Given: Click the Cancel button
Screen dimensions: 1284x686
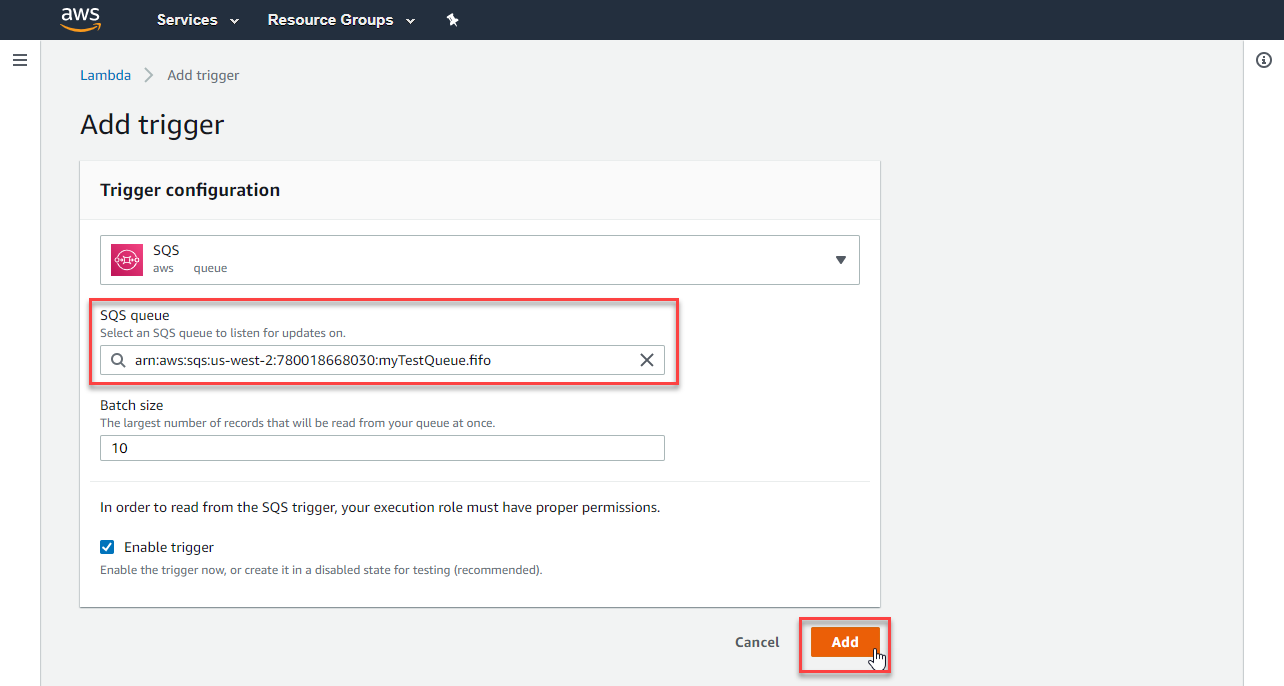Looking at the screenshot, I should (757, 642).
